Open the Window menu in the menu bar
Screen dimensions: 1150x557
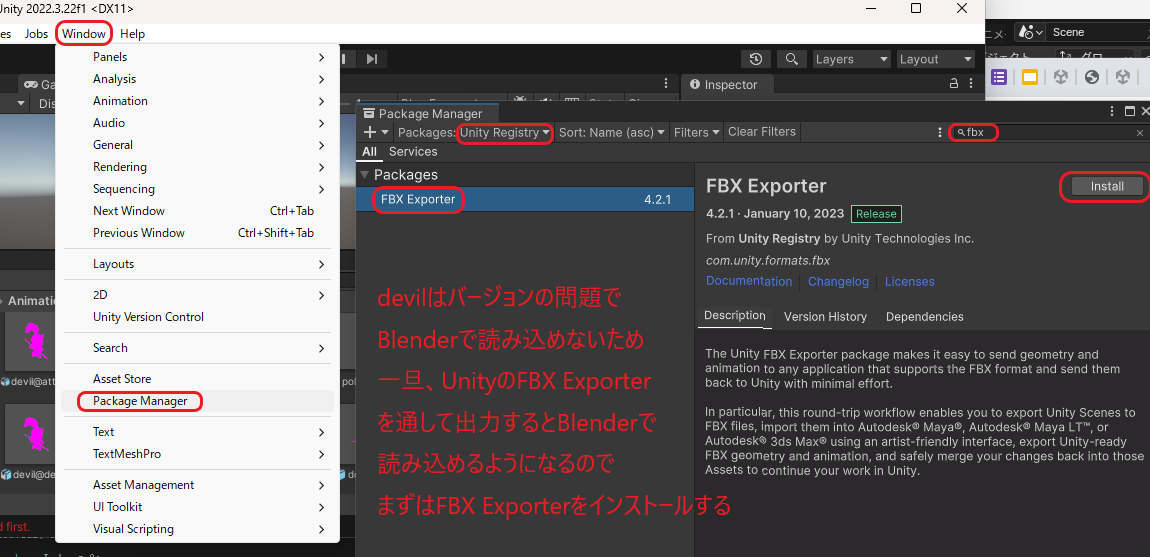tap(84, 34)
